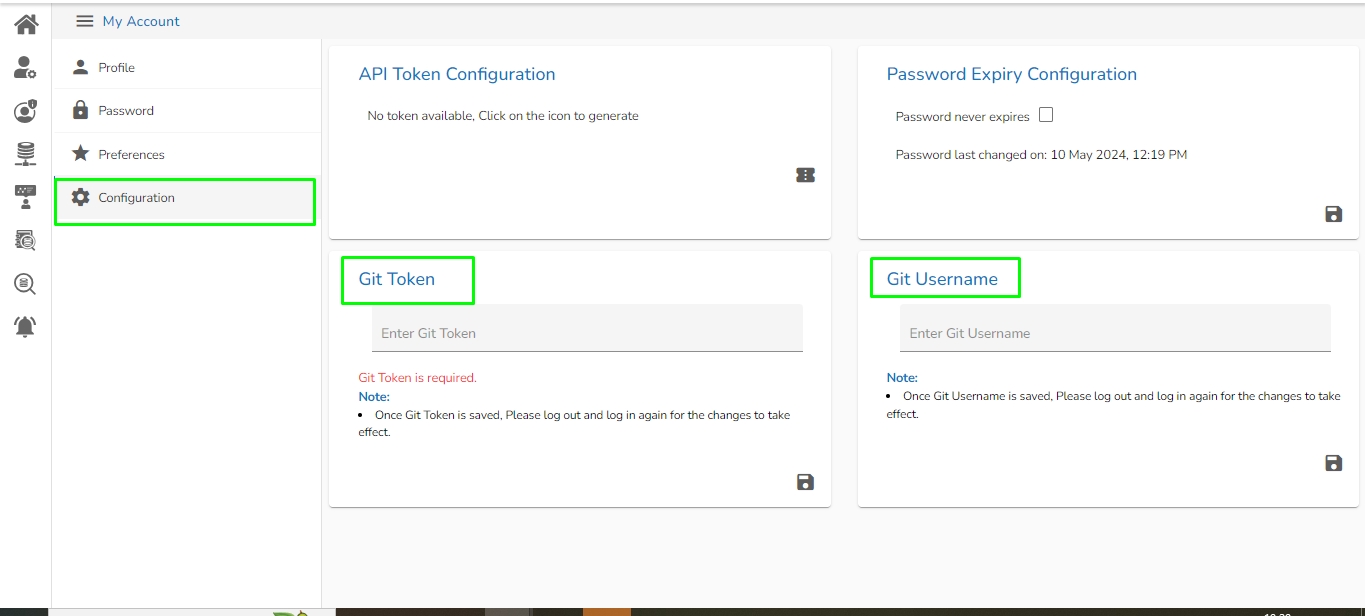Open the Profile menu item
1365x616 pixels.
pos(117,68)
